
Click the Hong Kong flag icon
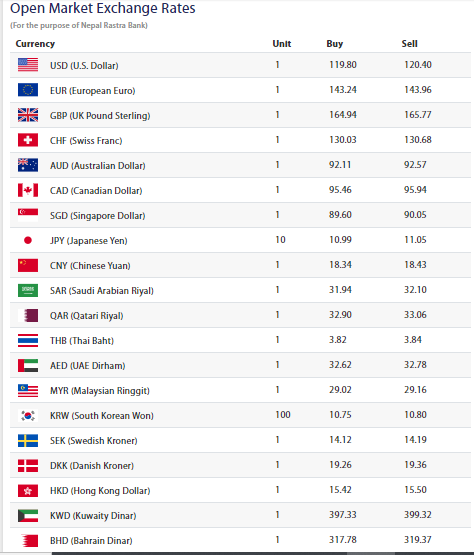(x=28, y=490)
